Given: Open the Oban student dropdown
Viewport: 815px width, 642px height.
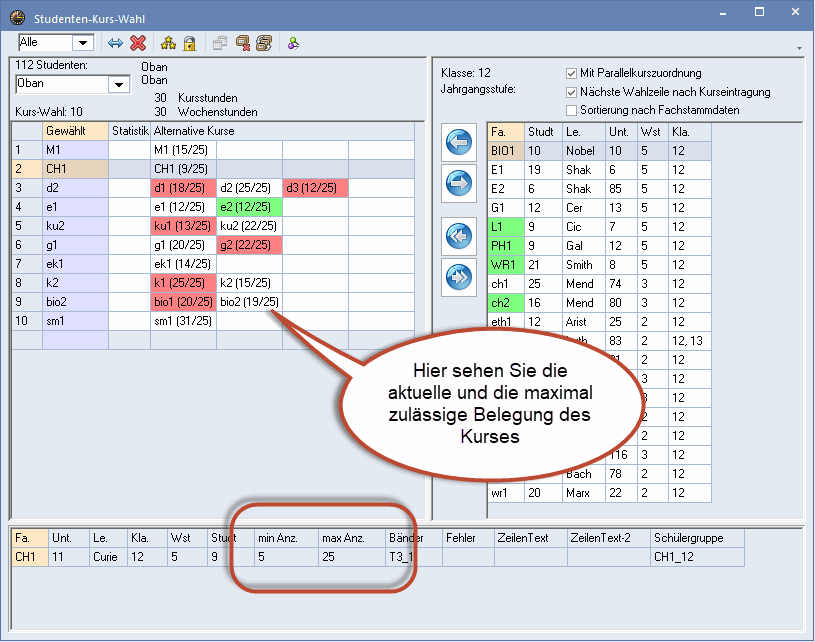Looking at the screenshot, I should 119,84.
